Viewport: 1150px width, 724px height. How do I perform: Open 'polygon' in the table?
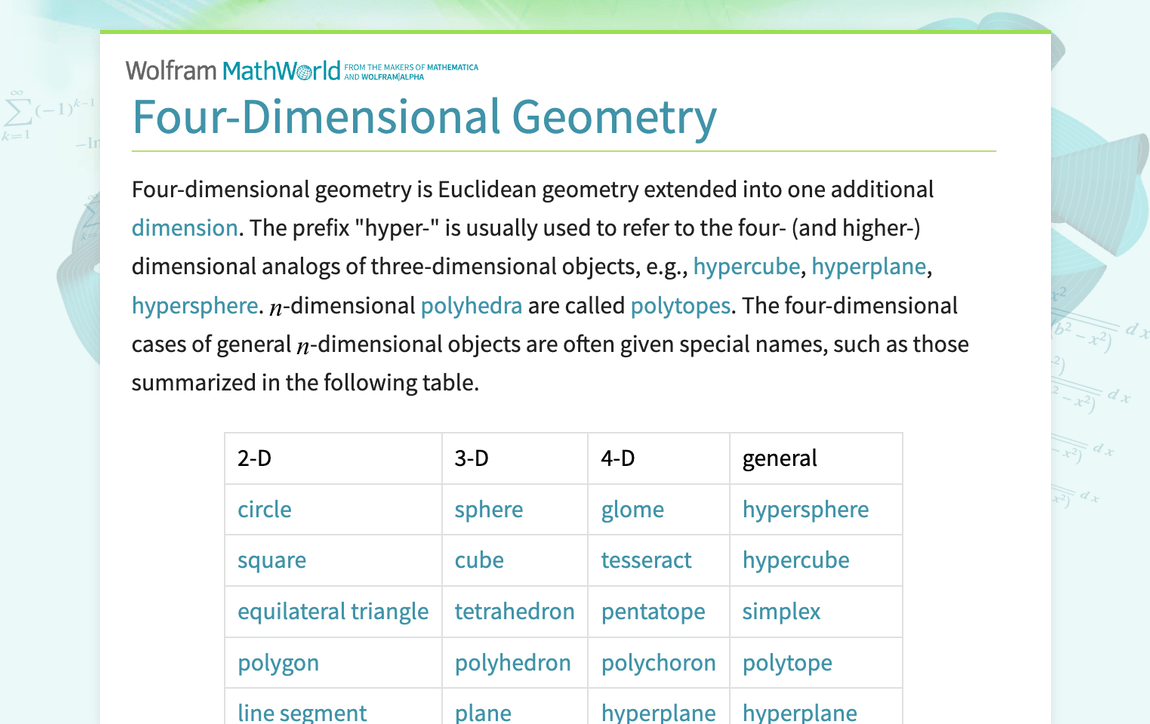[x=278, y=664]
